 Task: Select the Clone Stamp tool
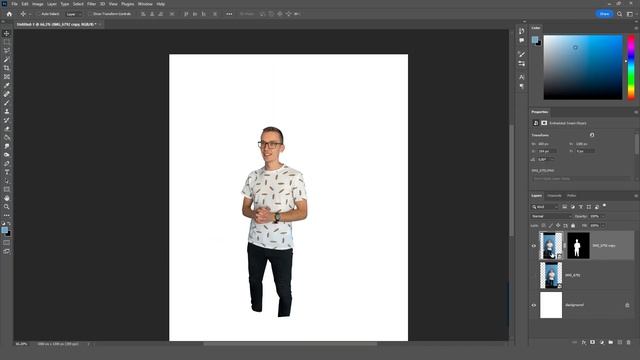7,111
